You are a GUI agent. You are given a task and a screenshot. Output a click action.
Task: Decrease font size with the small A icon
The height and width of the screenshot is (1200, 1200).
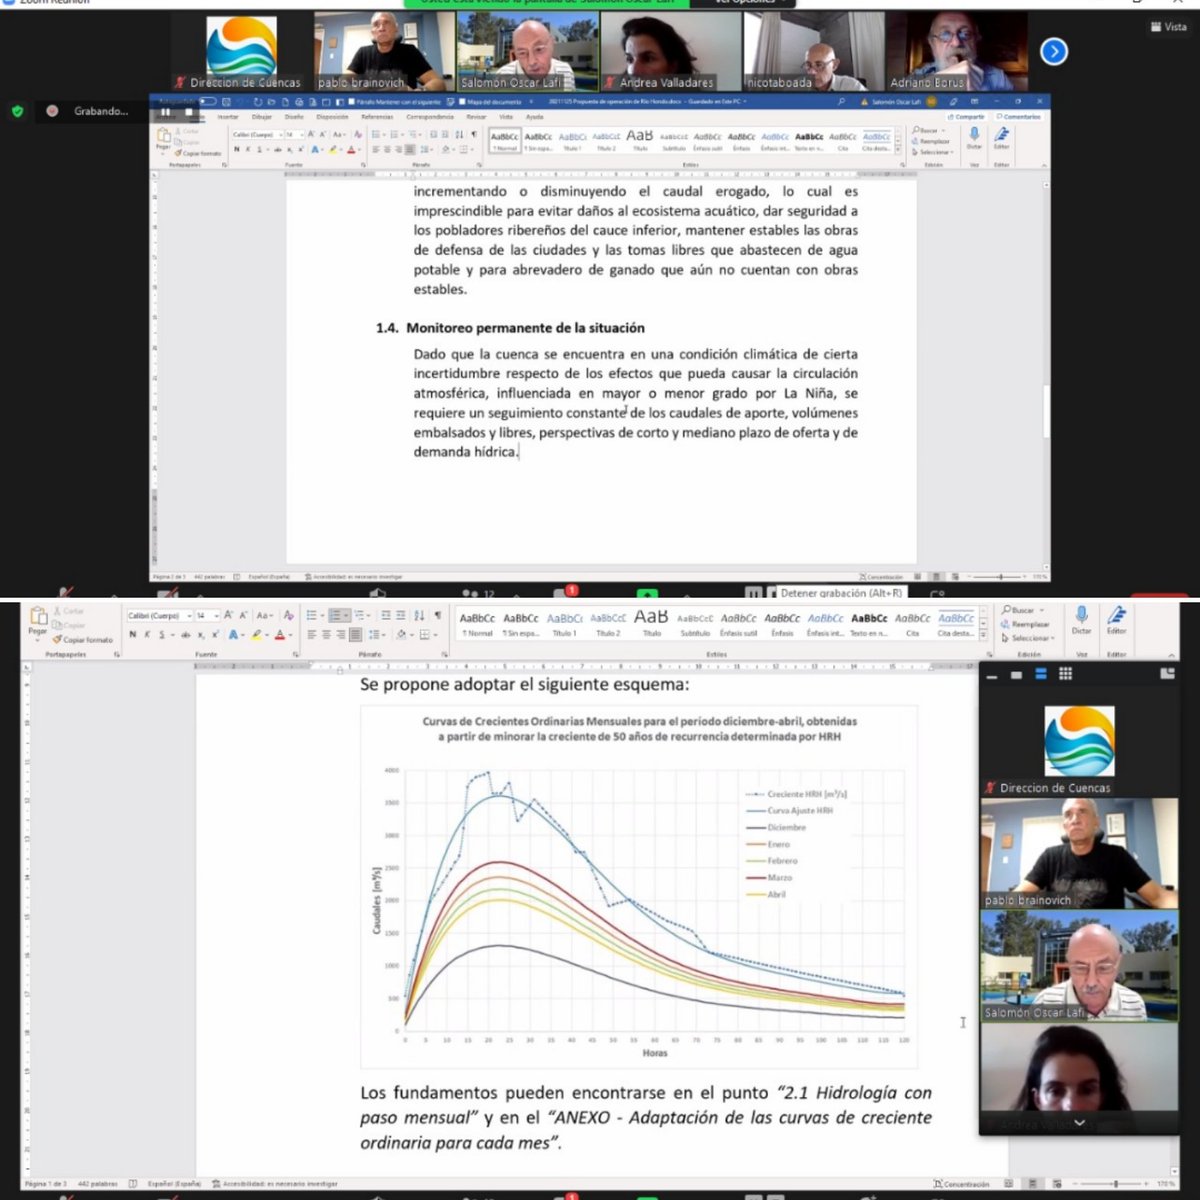[x=243, y=616]
